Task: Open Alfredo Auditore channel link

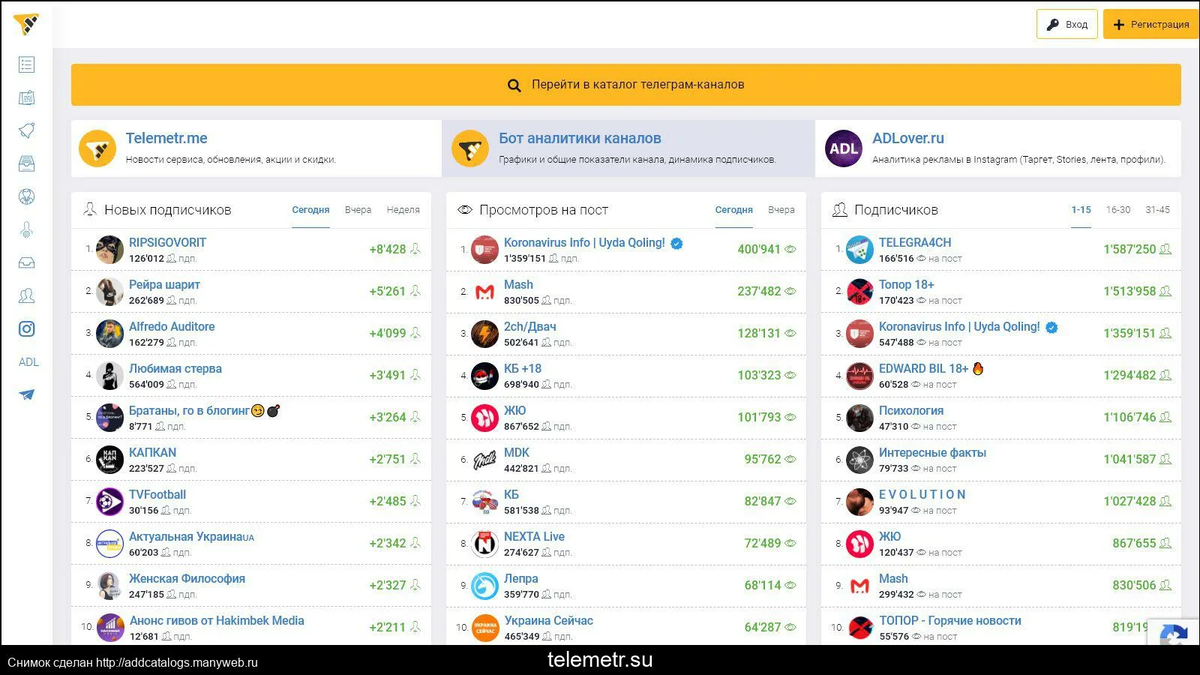Action: click(x=172, y=327)
